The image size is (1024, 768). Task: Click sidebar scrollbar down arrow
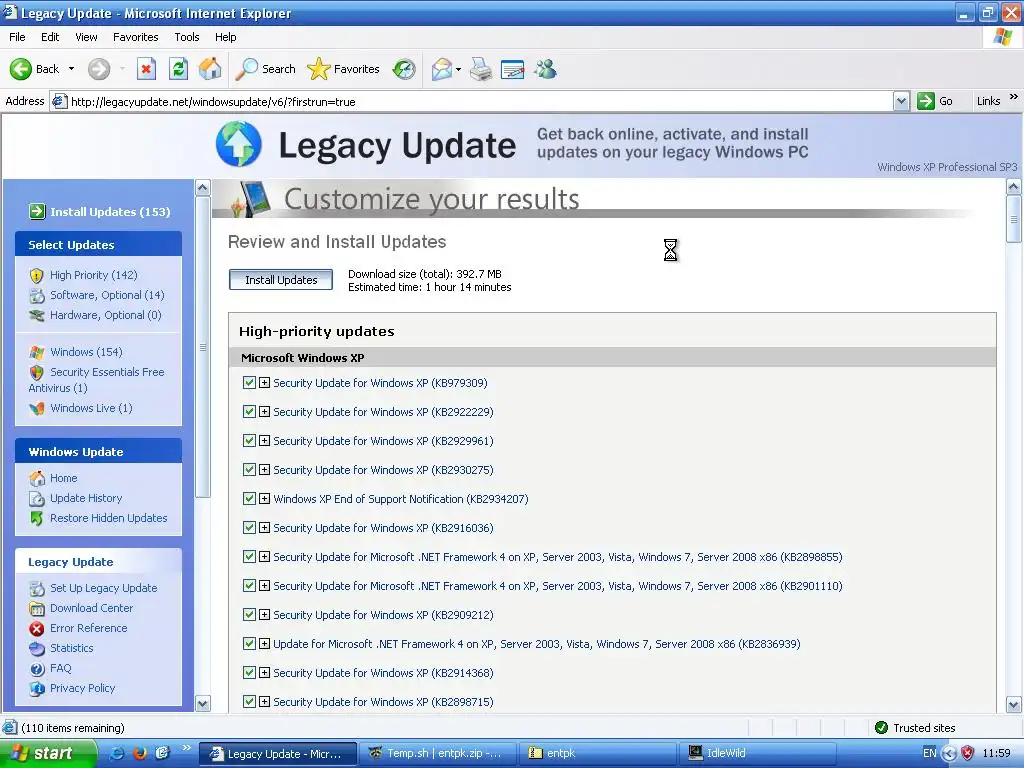(x=203, y=704)
